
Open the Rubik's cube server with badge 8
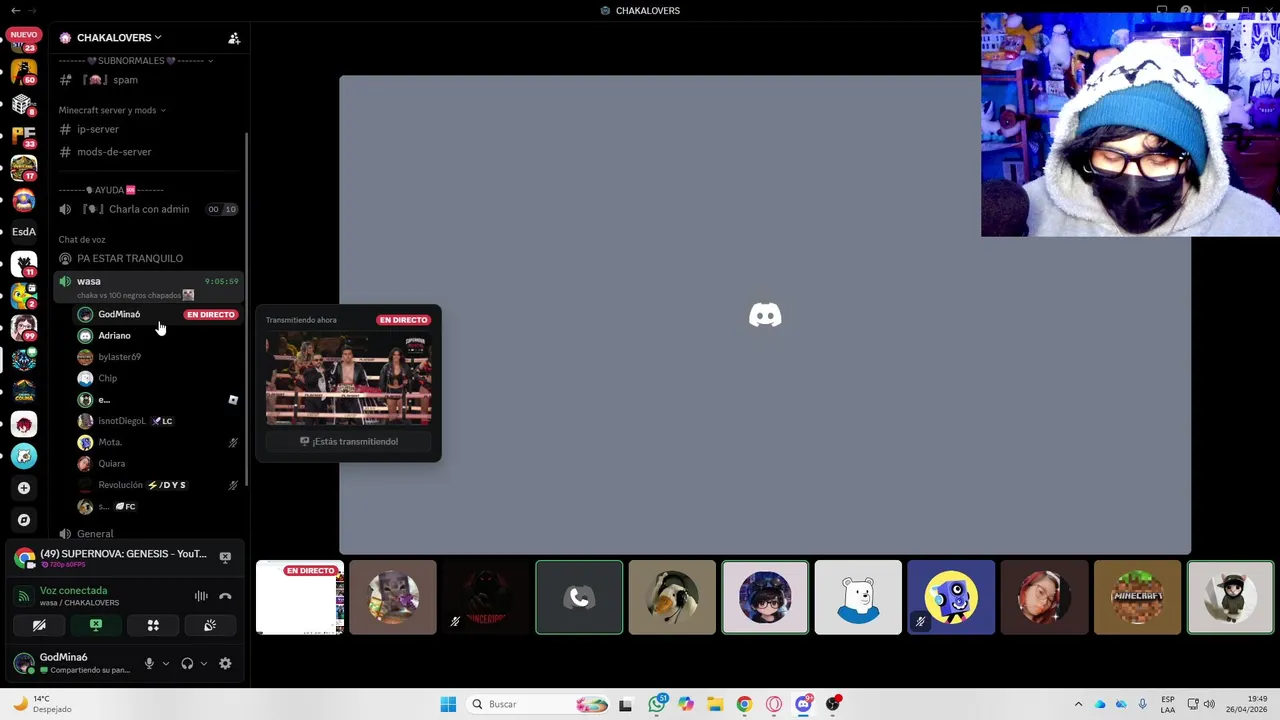click(x=24, y=105)
